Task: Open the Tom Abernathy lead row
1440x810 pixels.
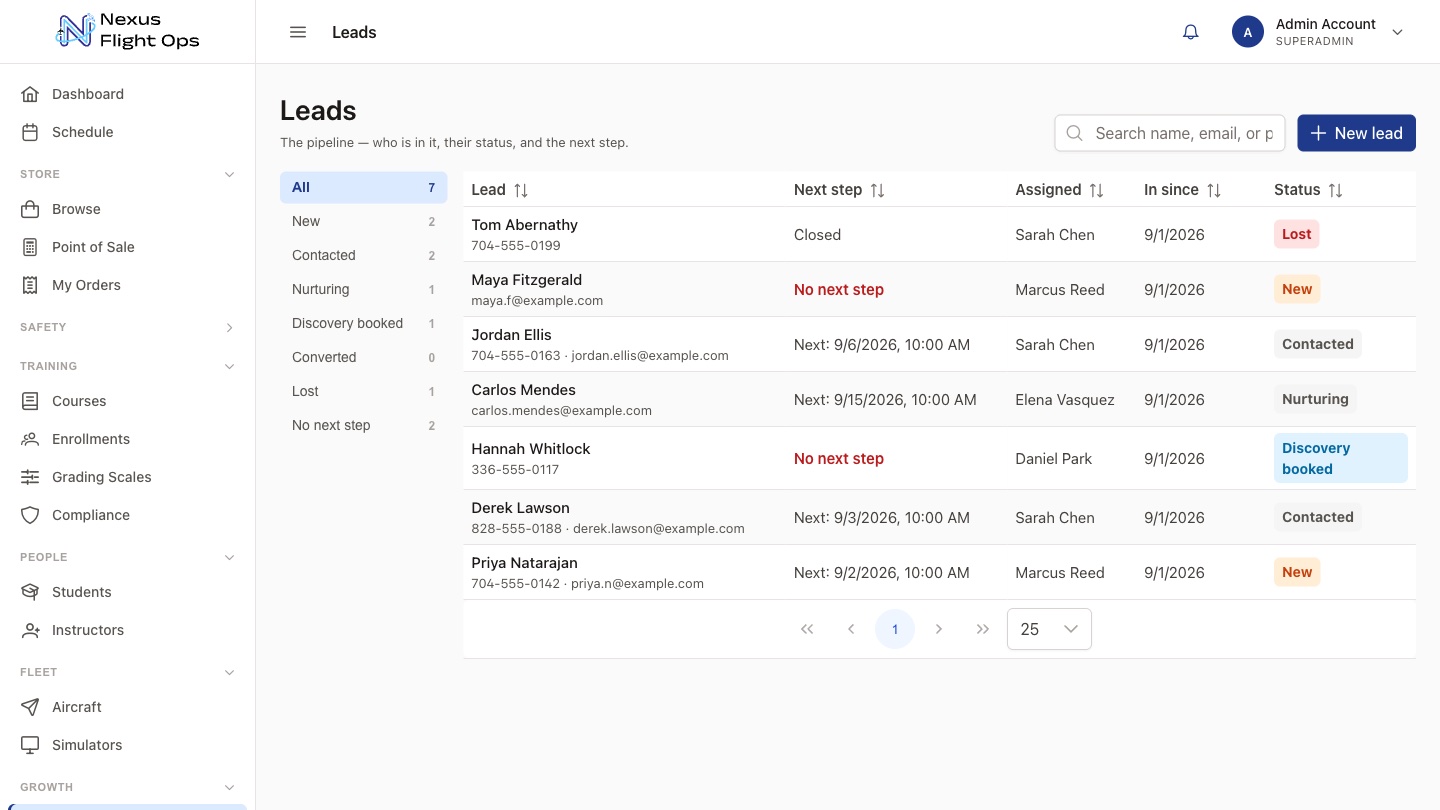Action: click(939, 235)
